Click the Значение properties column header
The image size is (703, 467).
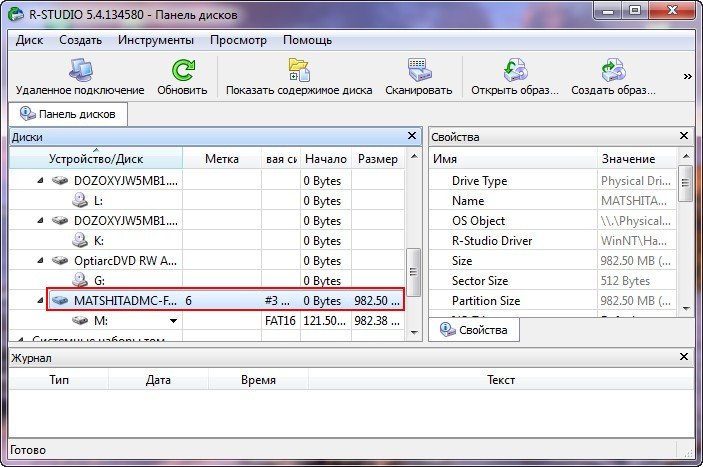coord(637,159)
